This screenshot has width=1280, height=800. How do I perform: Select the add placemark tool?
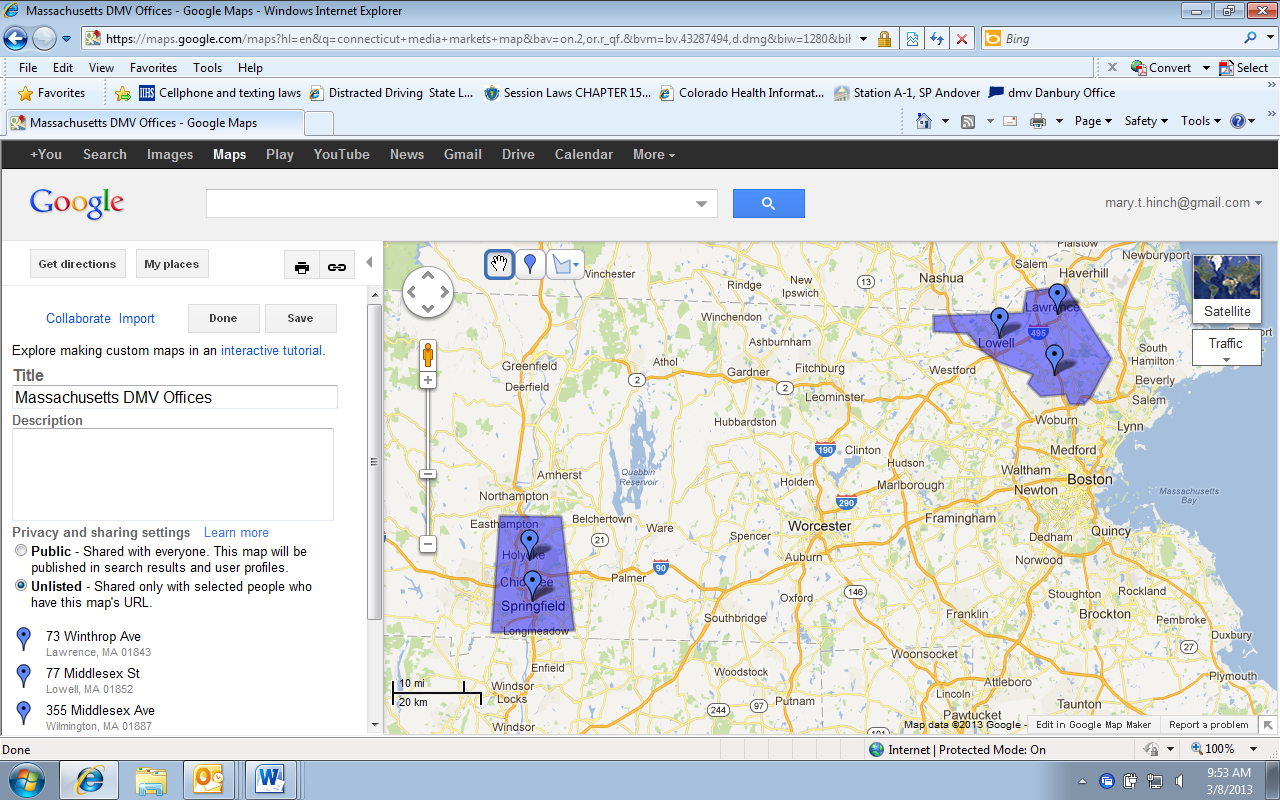tap(530, 264)
